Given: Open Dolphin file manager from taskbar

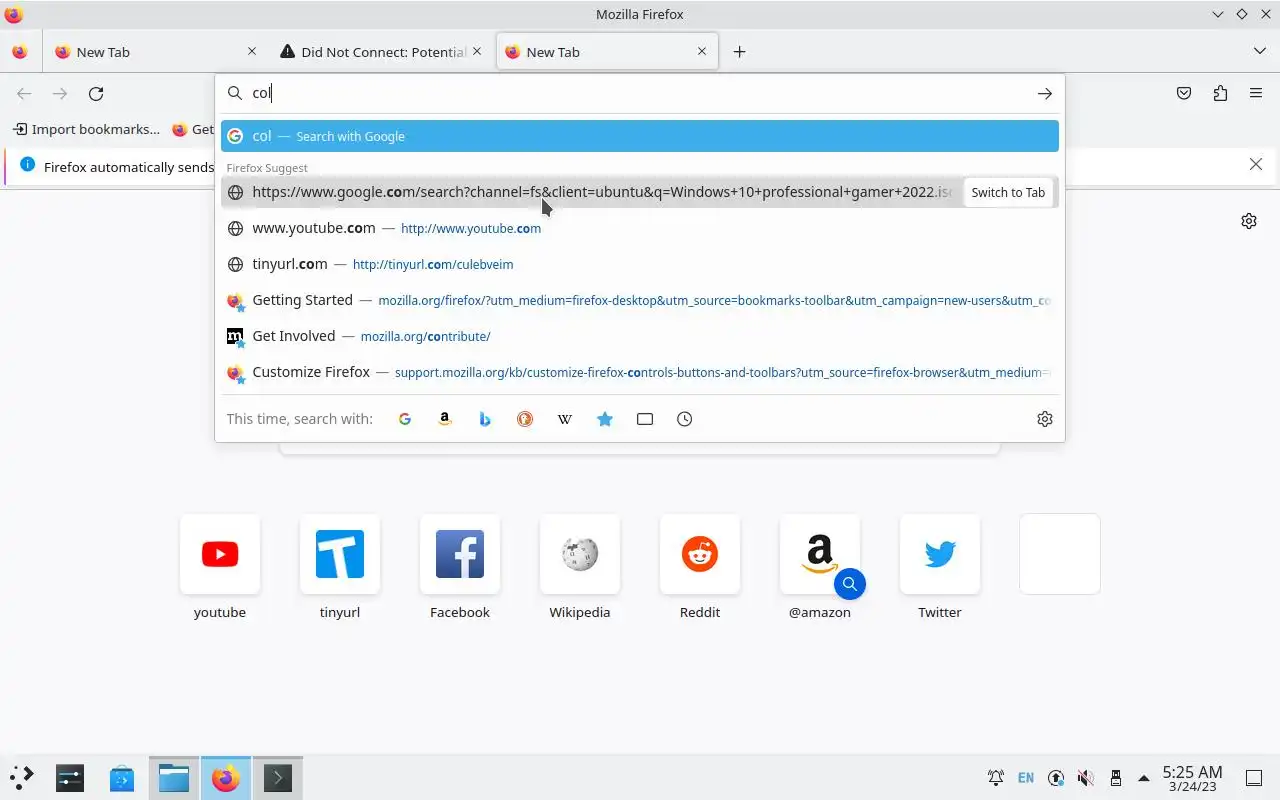Looking at the screenshot, I should pyautogui.click(x=174, y=777).
